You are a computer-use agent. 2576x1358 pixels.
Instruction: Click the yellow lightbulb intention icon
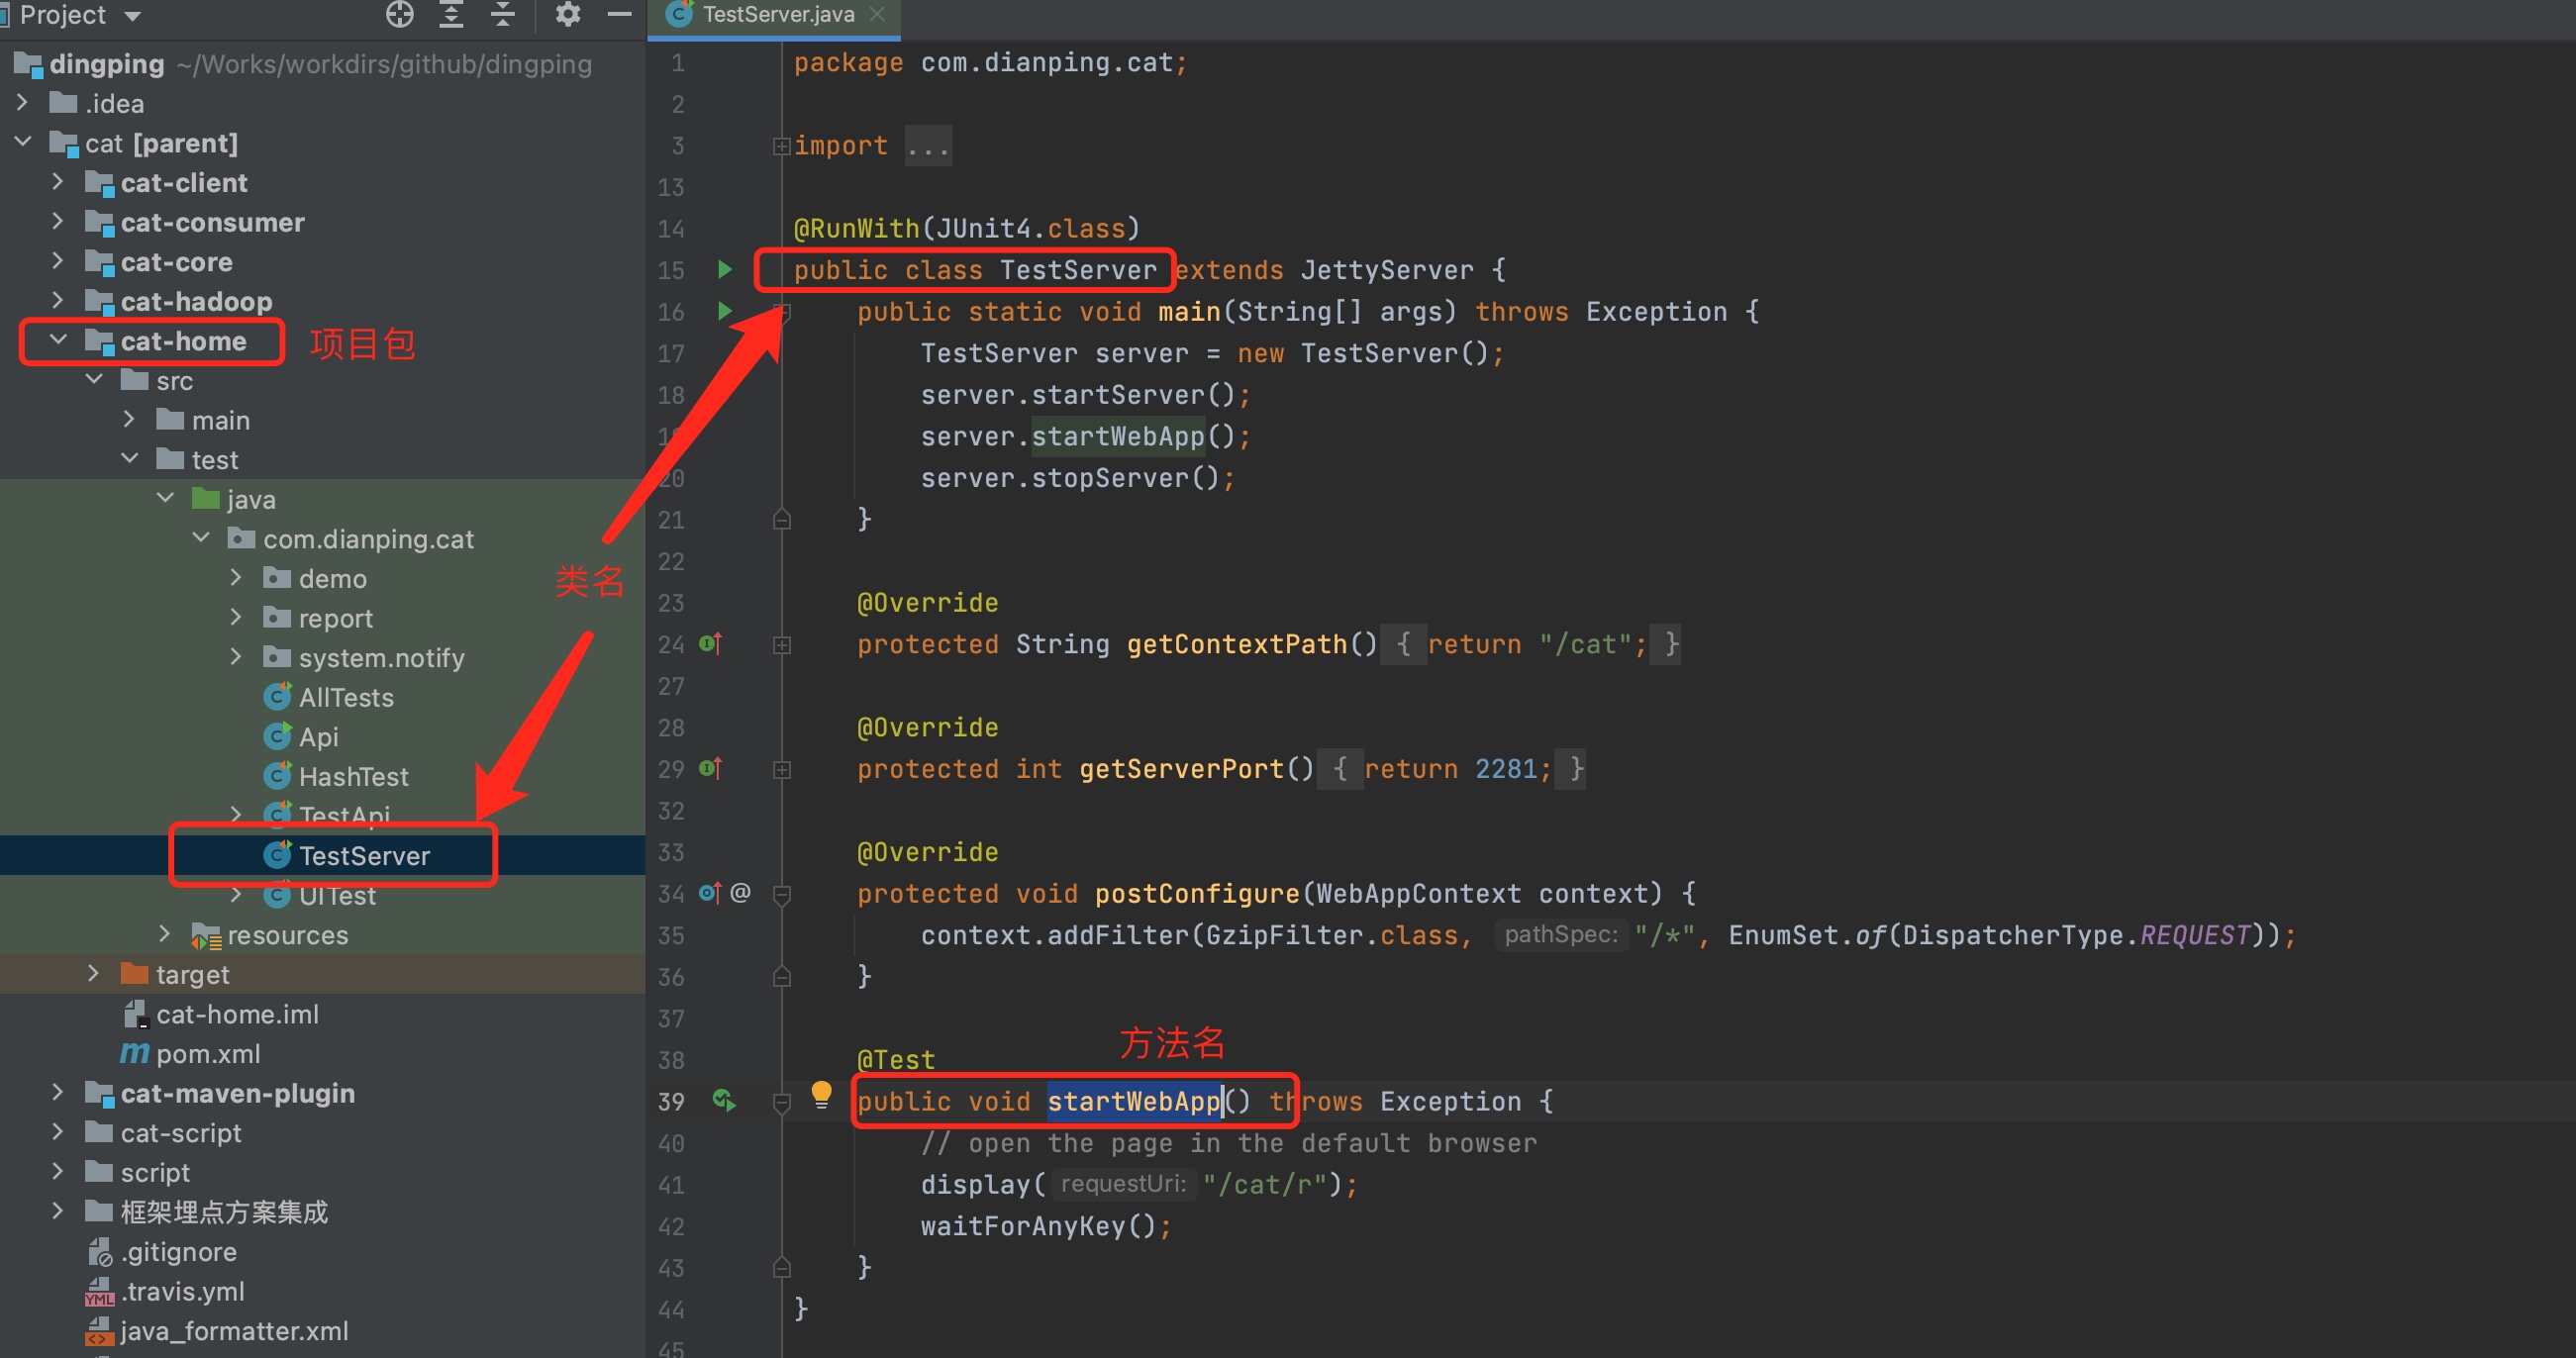click(821, 1093)
